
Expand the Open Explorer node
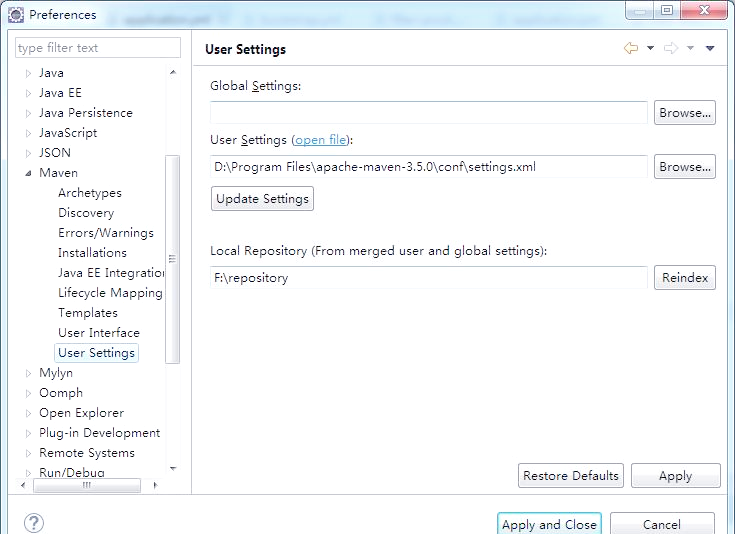[x=28, y=414]
